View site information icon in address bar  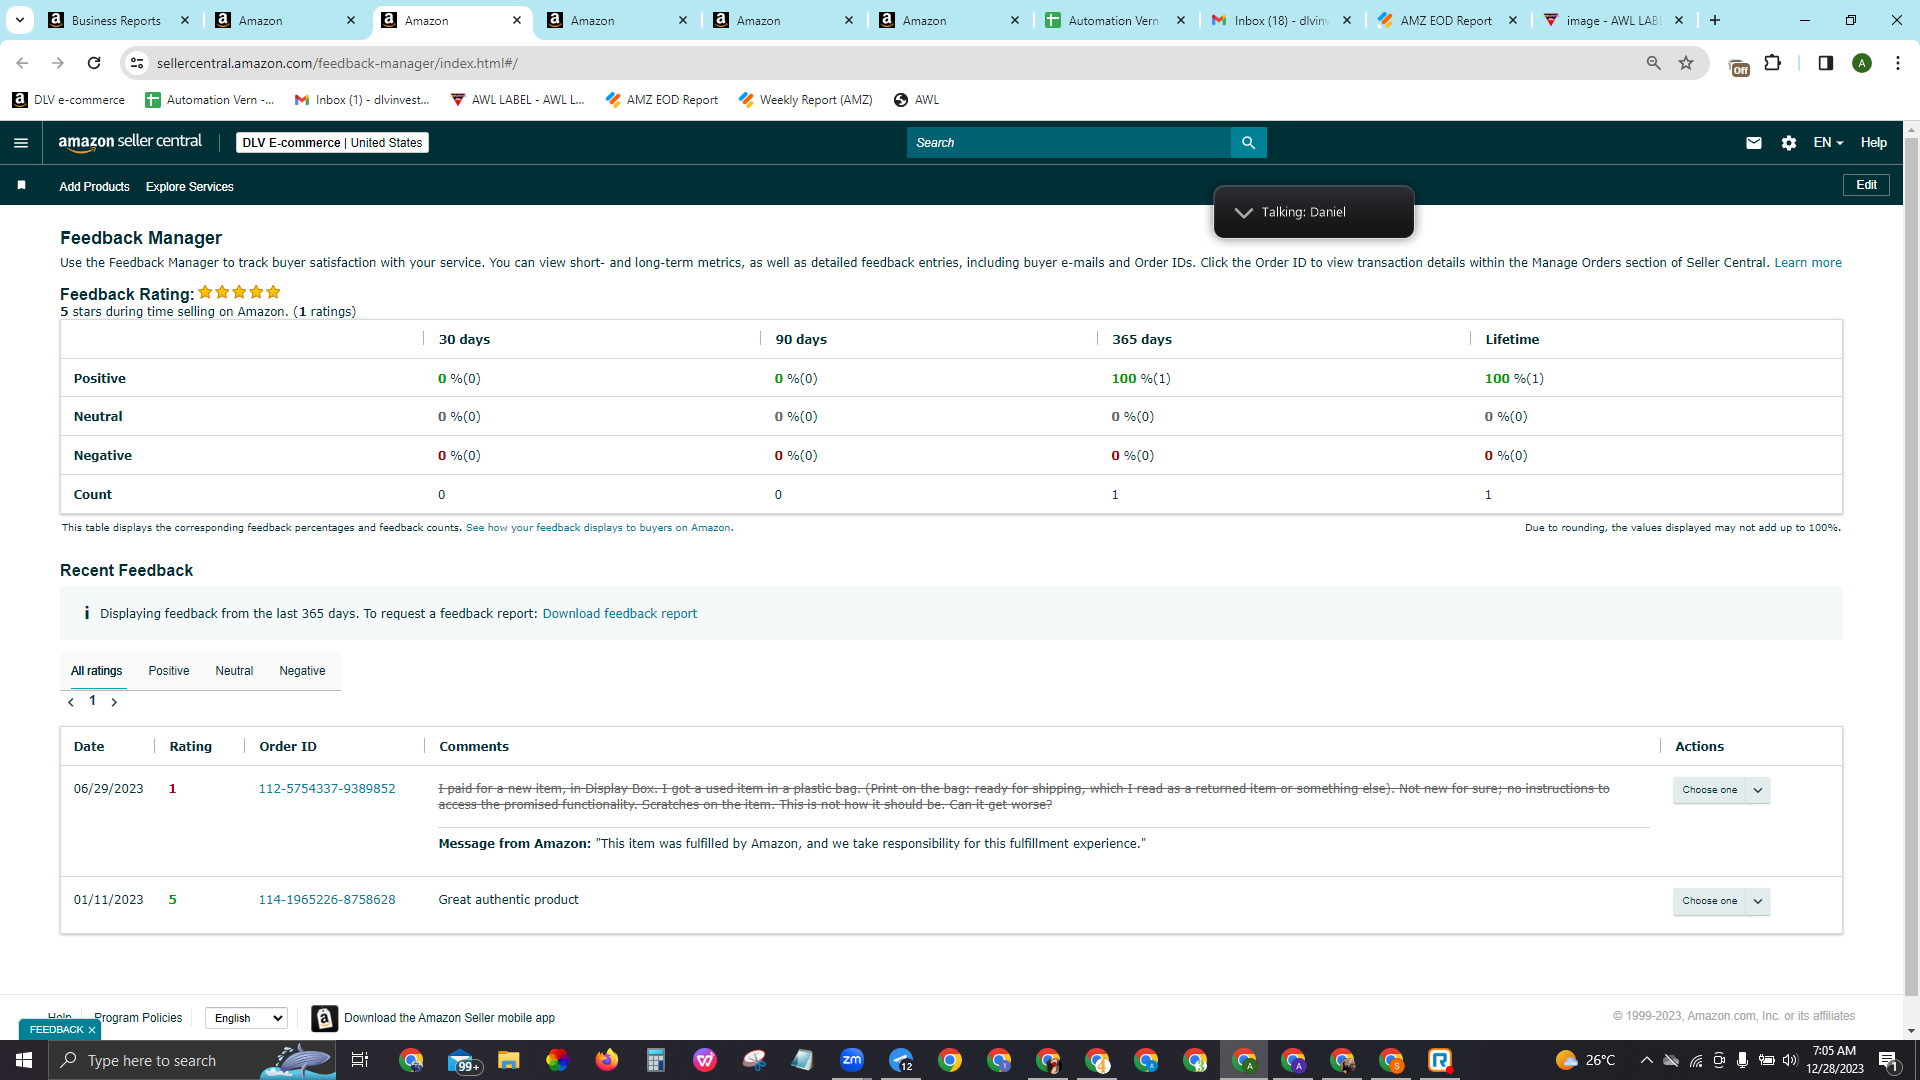tap(137, 63)
